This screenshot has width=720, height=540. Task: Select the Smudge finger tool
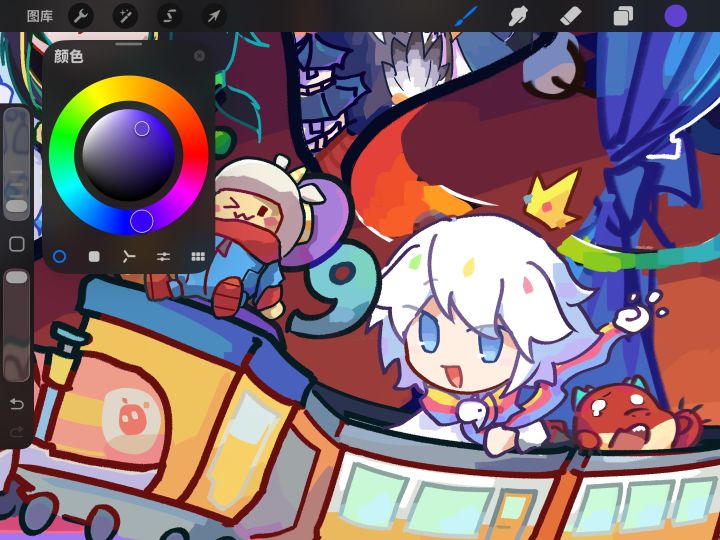[x=518, y=16]
